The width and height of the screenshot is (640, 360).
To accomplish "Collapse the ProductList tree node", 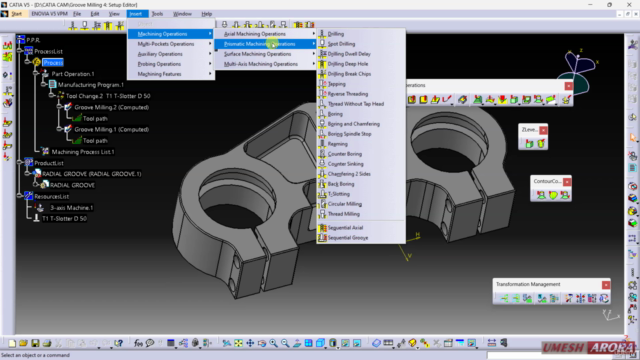I will [20, 162].
